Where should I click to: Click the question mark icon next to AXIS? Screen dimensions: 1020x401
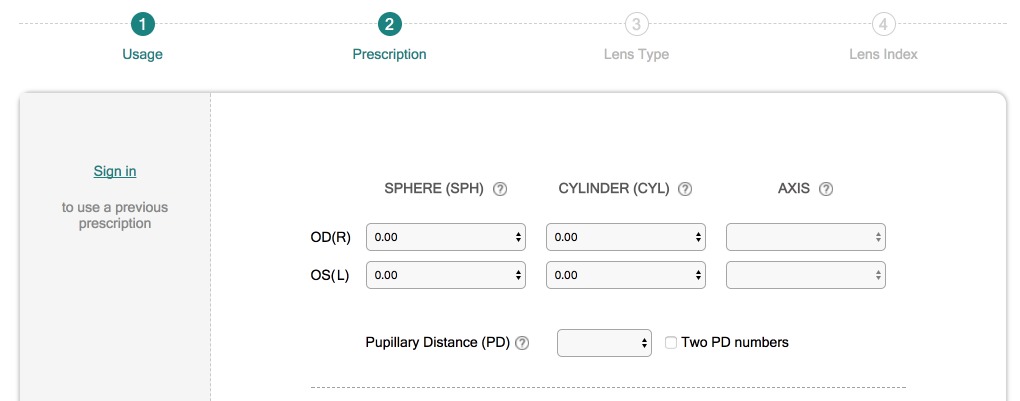click(x=826, y=189)
